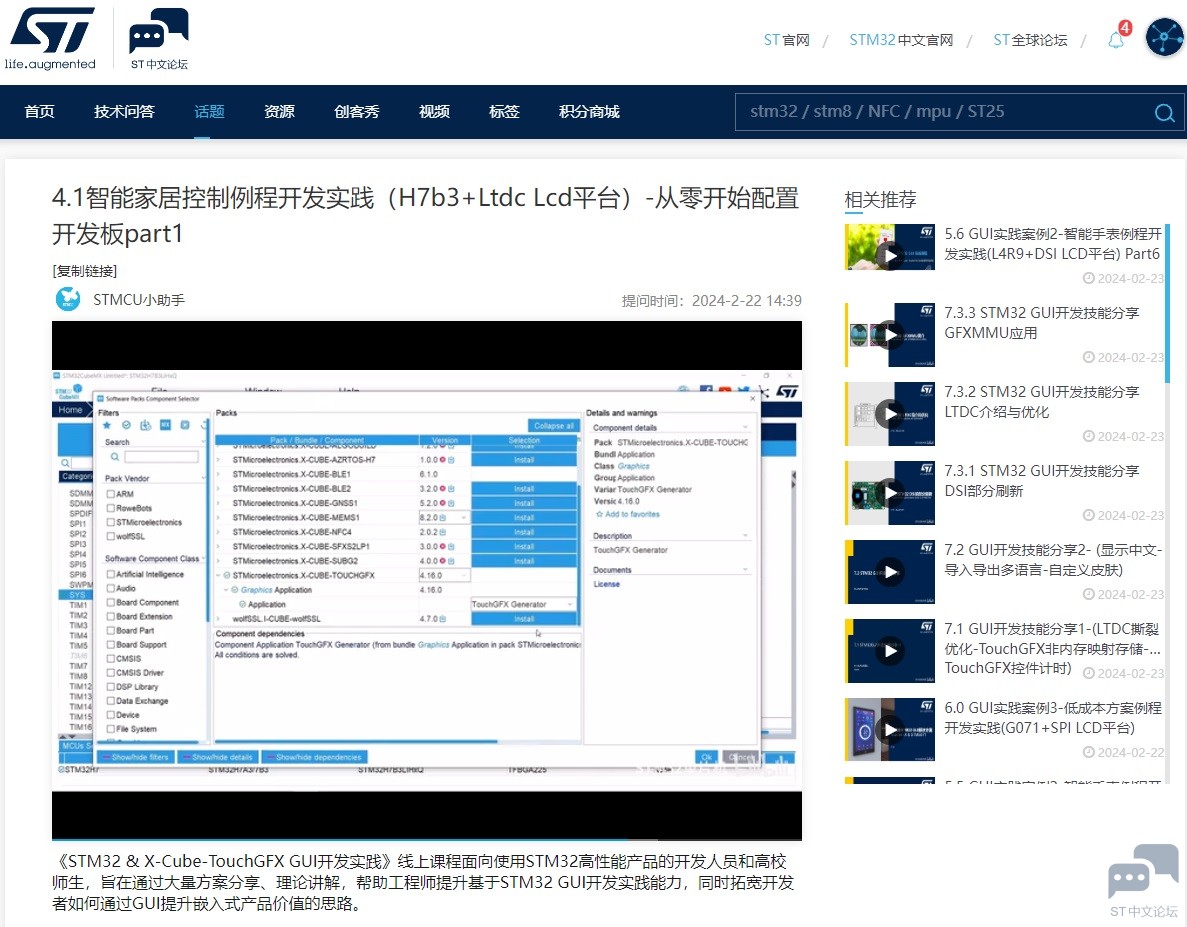Open the notification bell with badge 4
The width and height of the screenshot is (1187, 927).
coord(1118,36)
